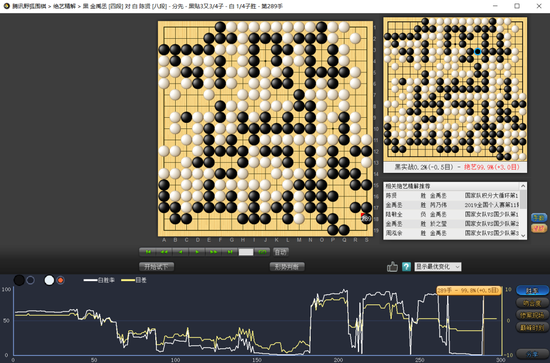Click the 白胜率 white line legend
The height and width of the screenshot is (363, 550).
[99, 280]
